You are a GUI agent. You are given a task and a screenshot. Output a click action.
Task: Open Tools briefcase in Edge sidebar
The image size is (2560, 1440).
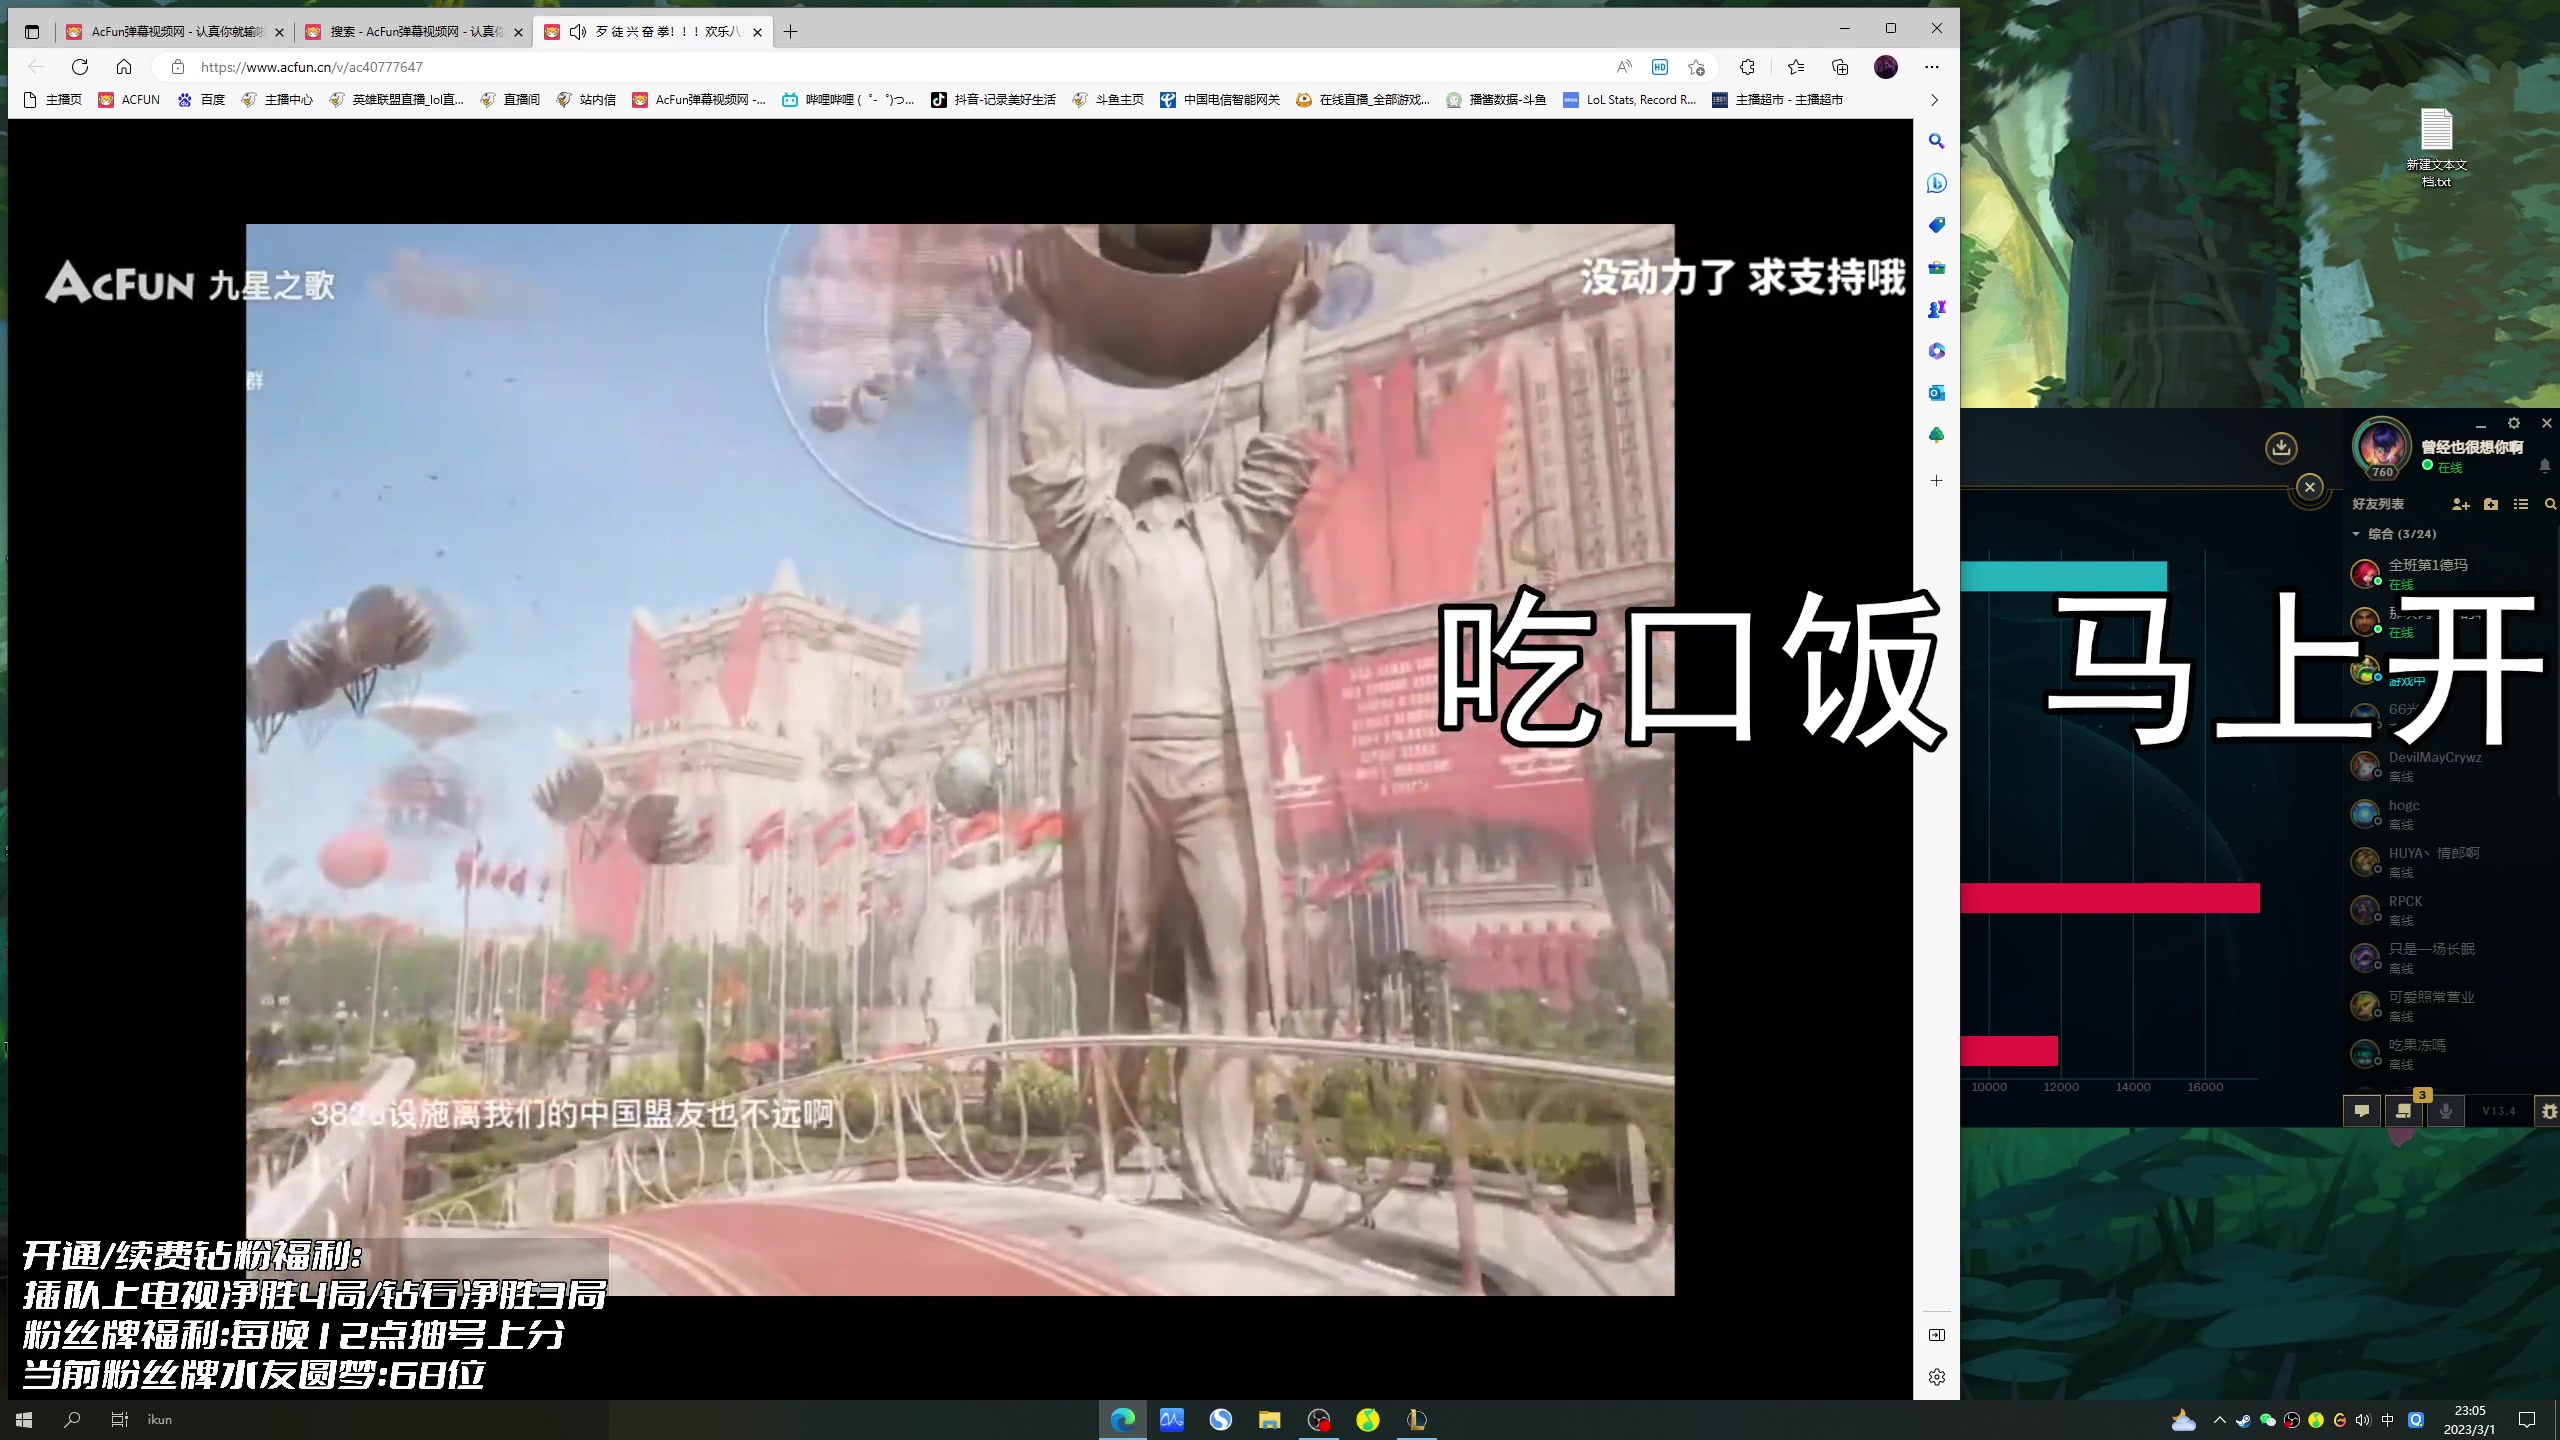(x=1936, y=268)
